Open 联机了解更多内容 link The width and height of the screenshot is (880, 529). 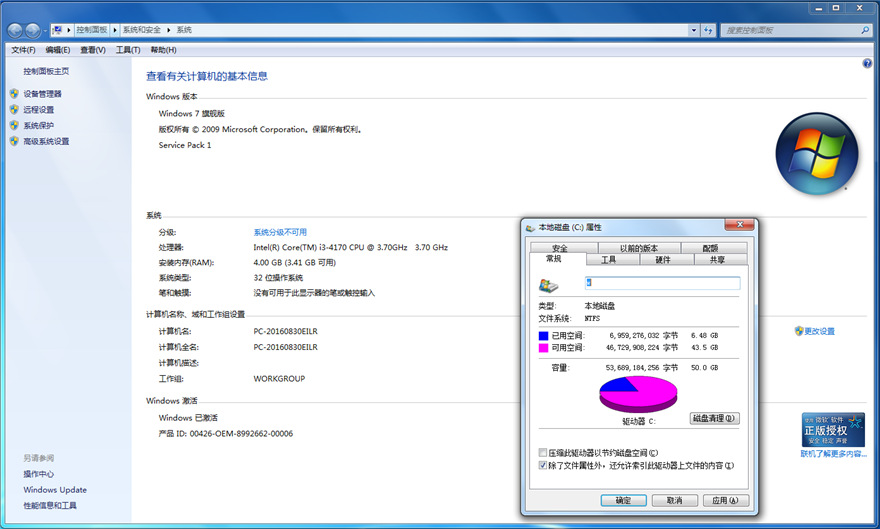(833, 454)
